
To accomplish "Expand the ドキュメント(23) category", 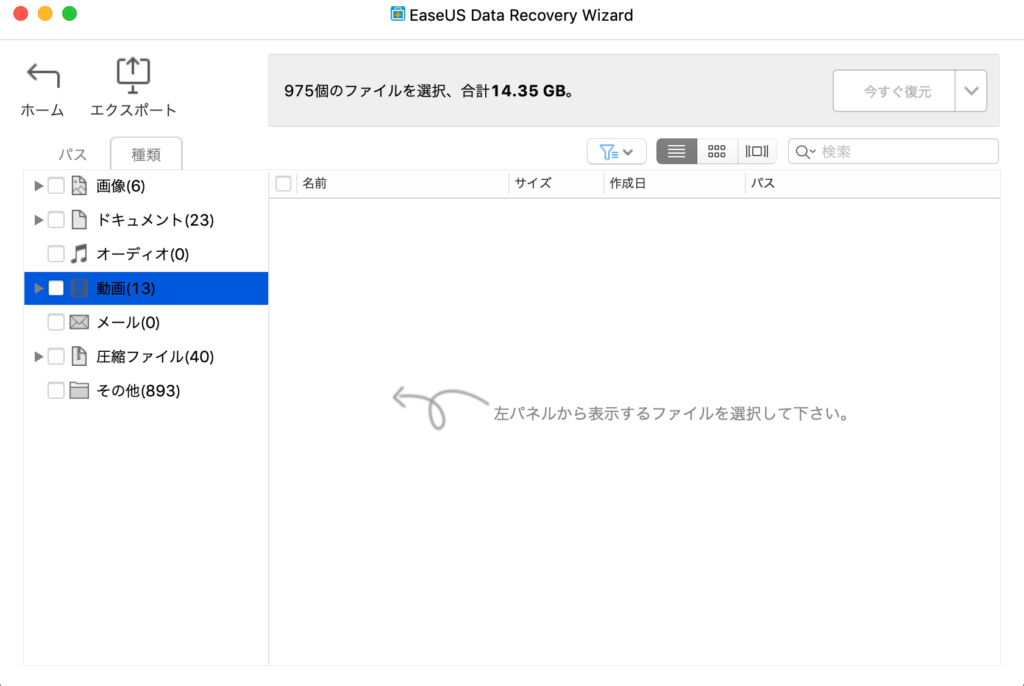I will (x=39, y=220).
